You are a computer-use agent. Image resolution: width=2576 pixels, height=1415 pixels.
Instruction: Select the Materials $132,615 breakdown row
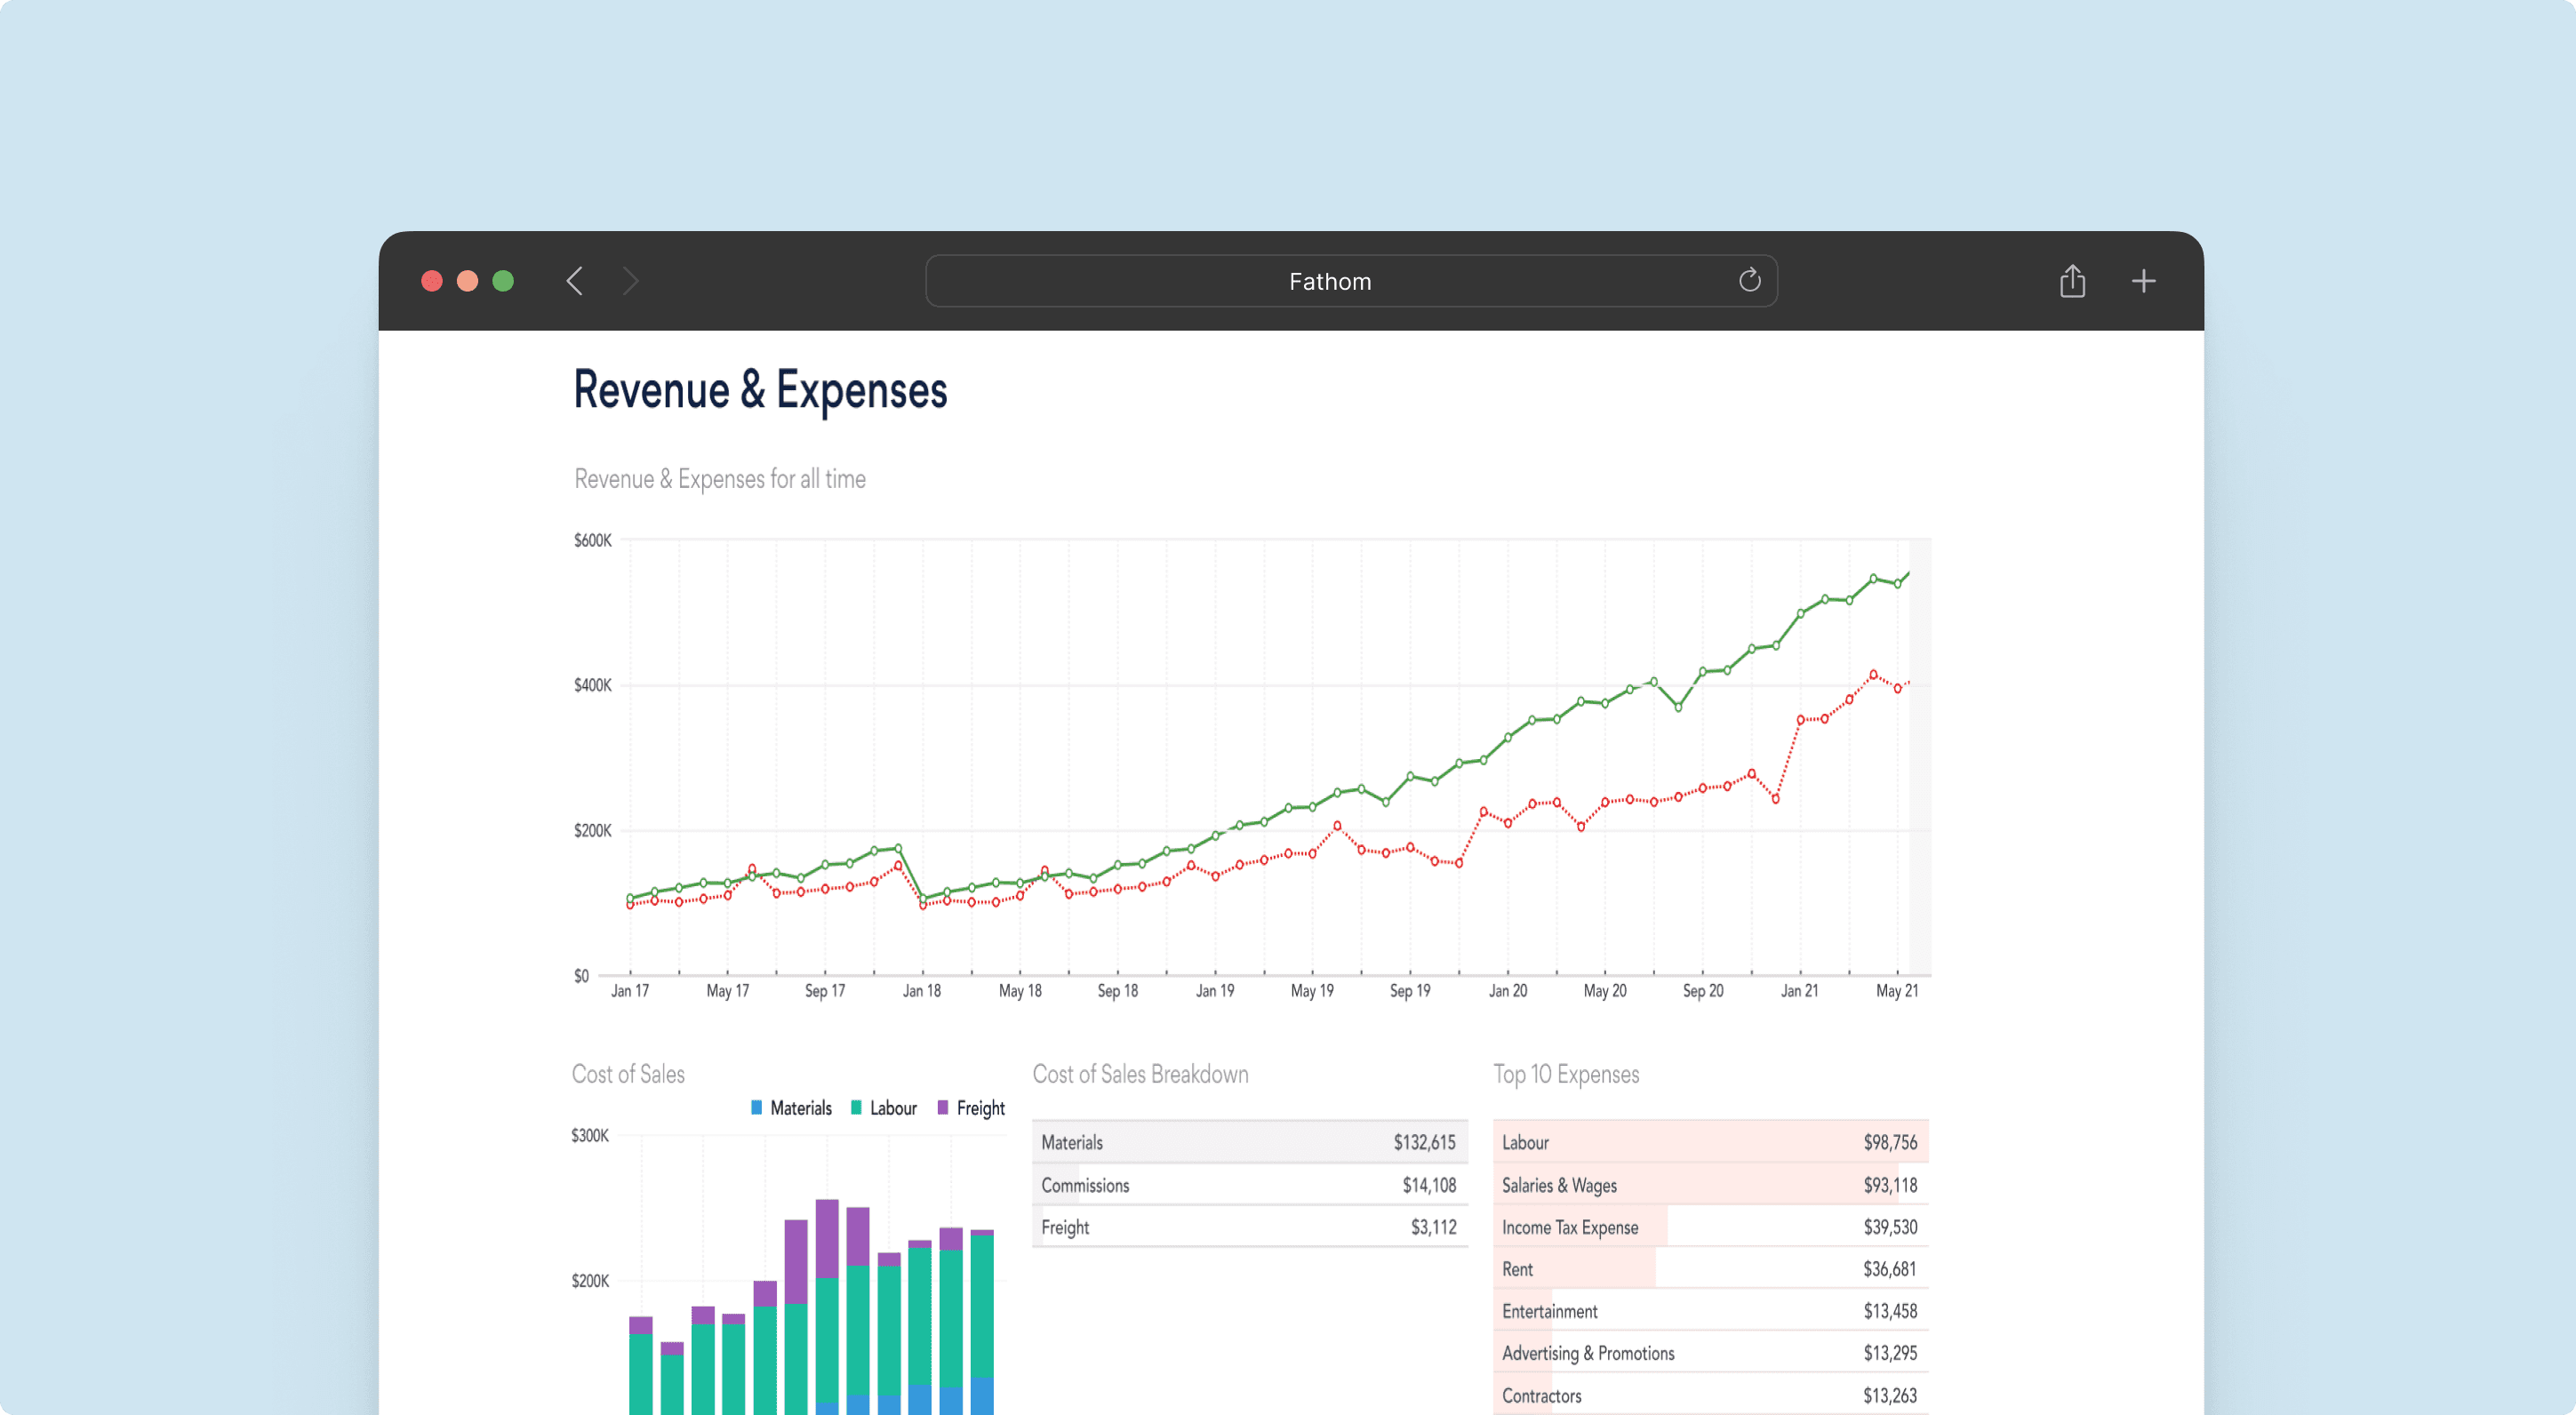click(1249, 1142)
